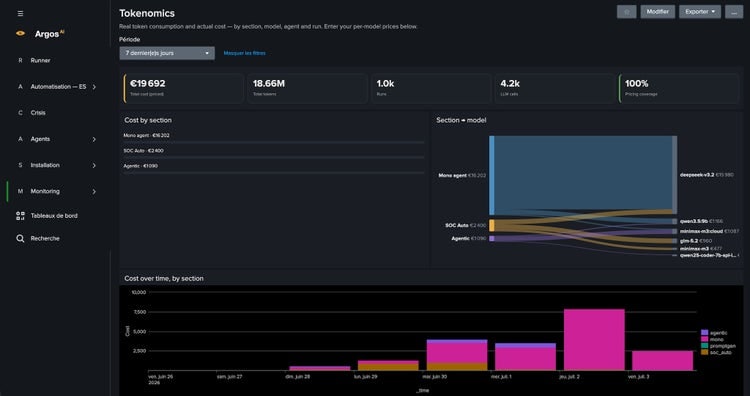Viewport: 750px width, 396px height.
Task: Open the Période 7 dernier(e)s jours dropdown
Action: tap(167, 53)
